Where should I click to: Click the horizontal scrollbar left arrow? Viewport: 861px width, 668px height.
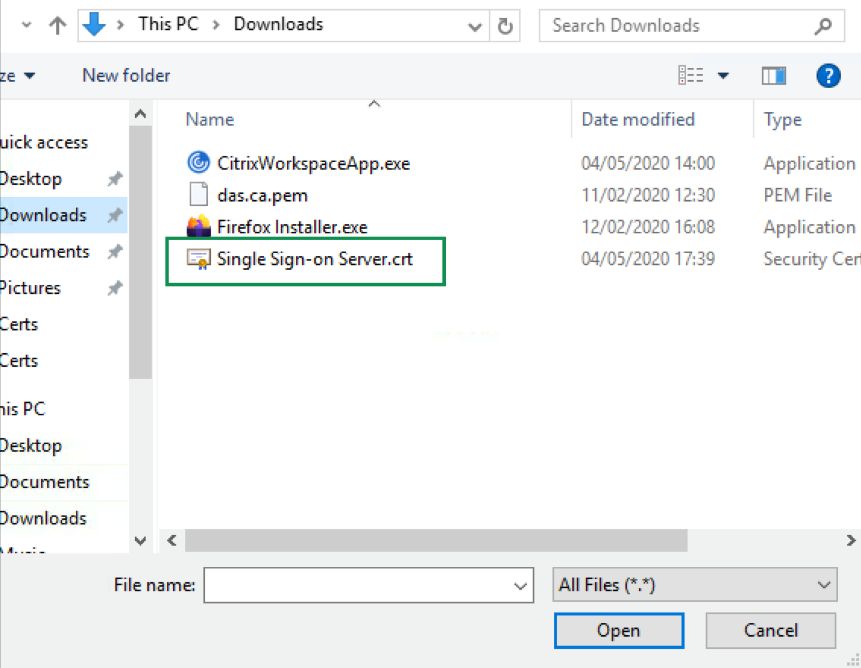coord(172,541)
